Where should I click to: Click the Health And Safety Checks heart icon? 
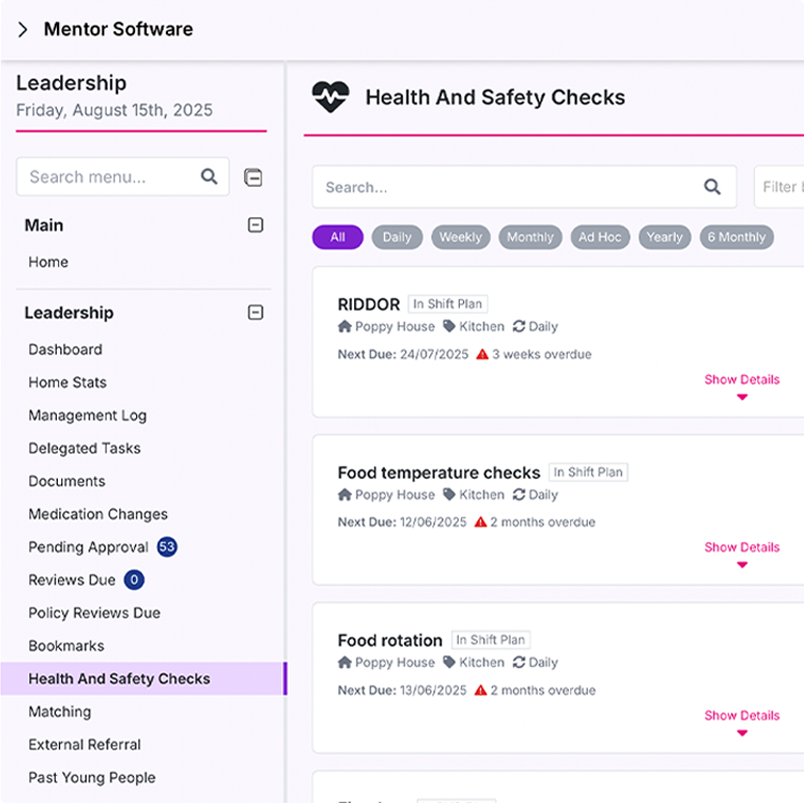(330, 97)
